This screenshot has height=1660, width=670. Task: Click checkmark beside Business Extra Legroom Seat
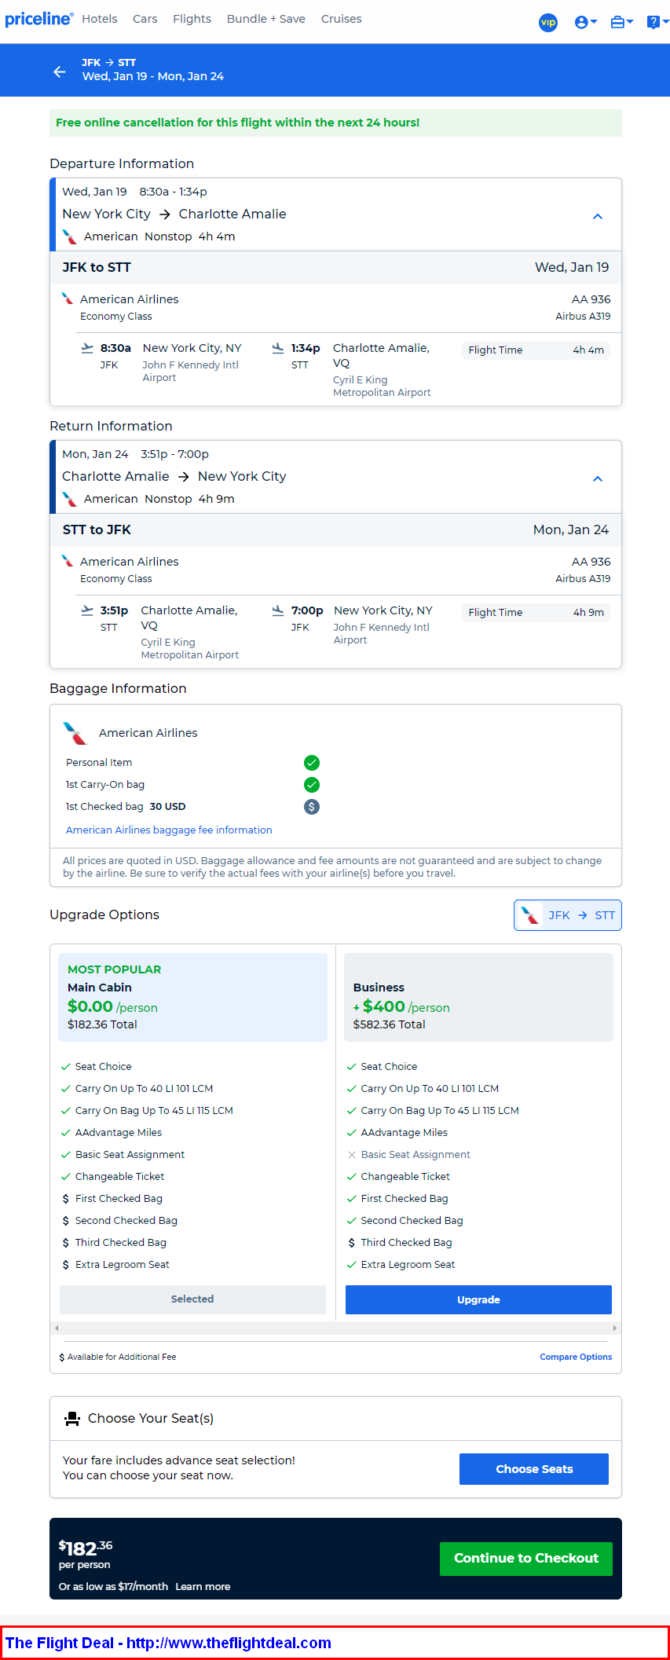351,1265
